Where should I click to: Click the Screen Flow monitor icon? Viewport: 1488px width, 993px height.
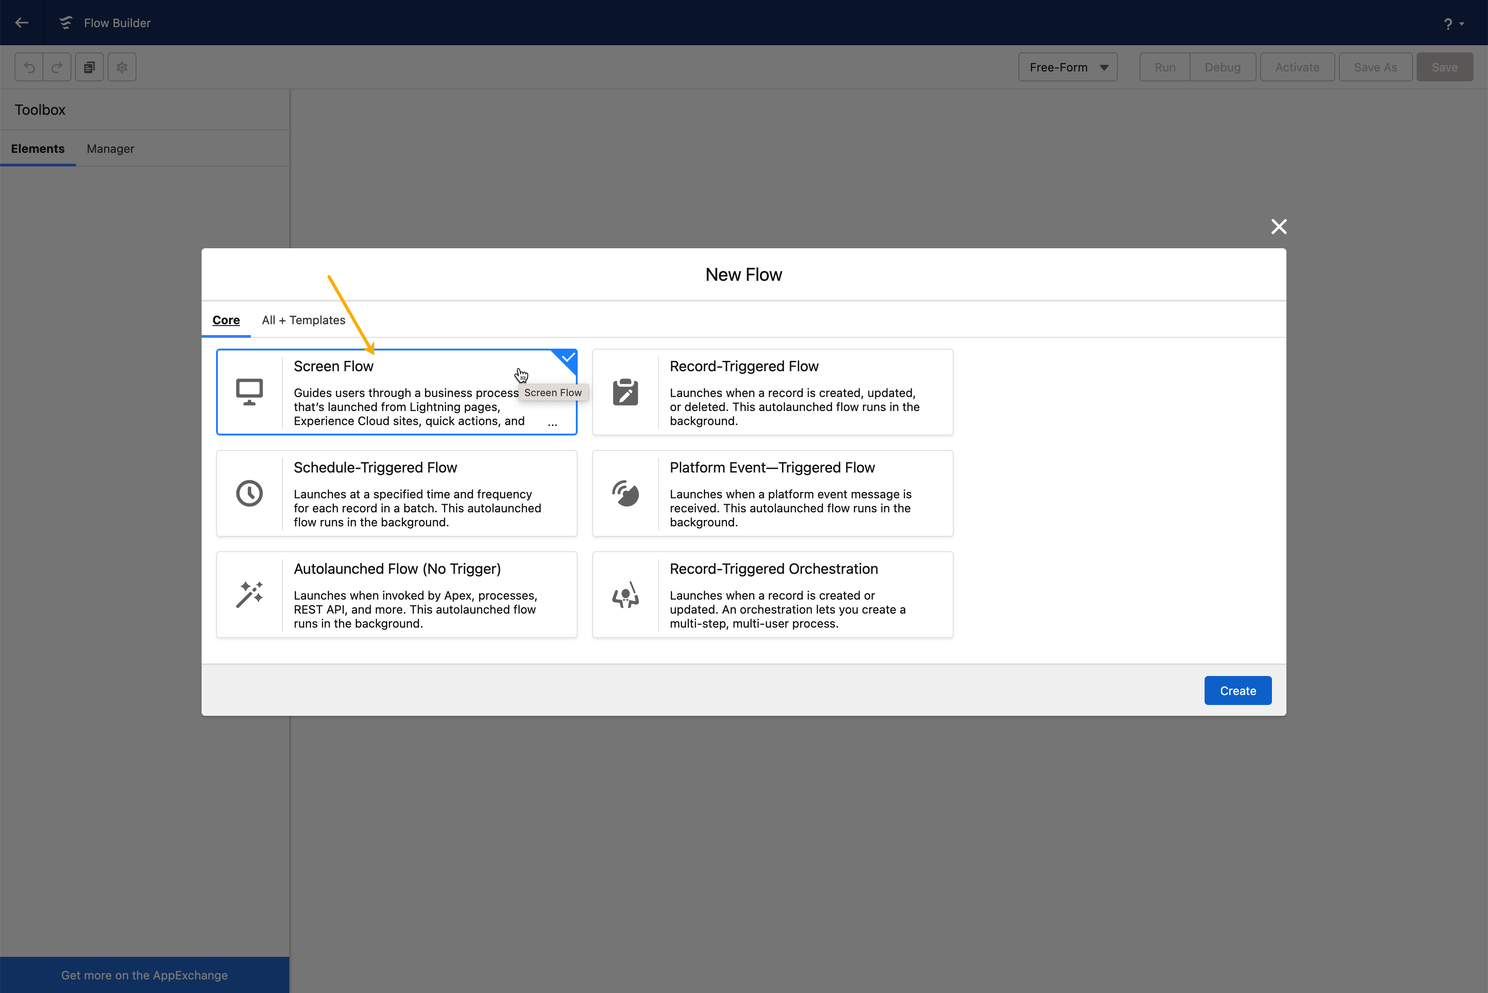(x=250, y=392)
